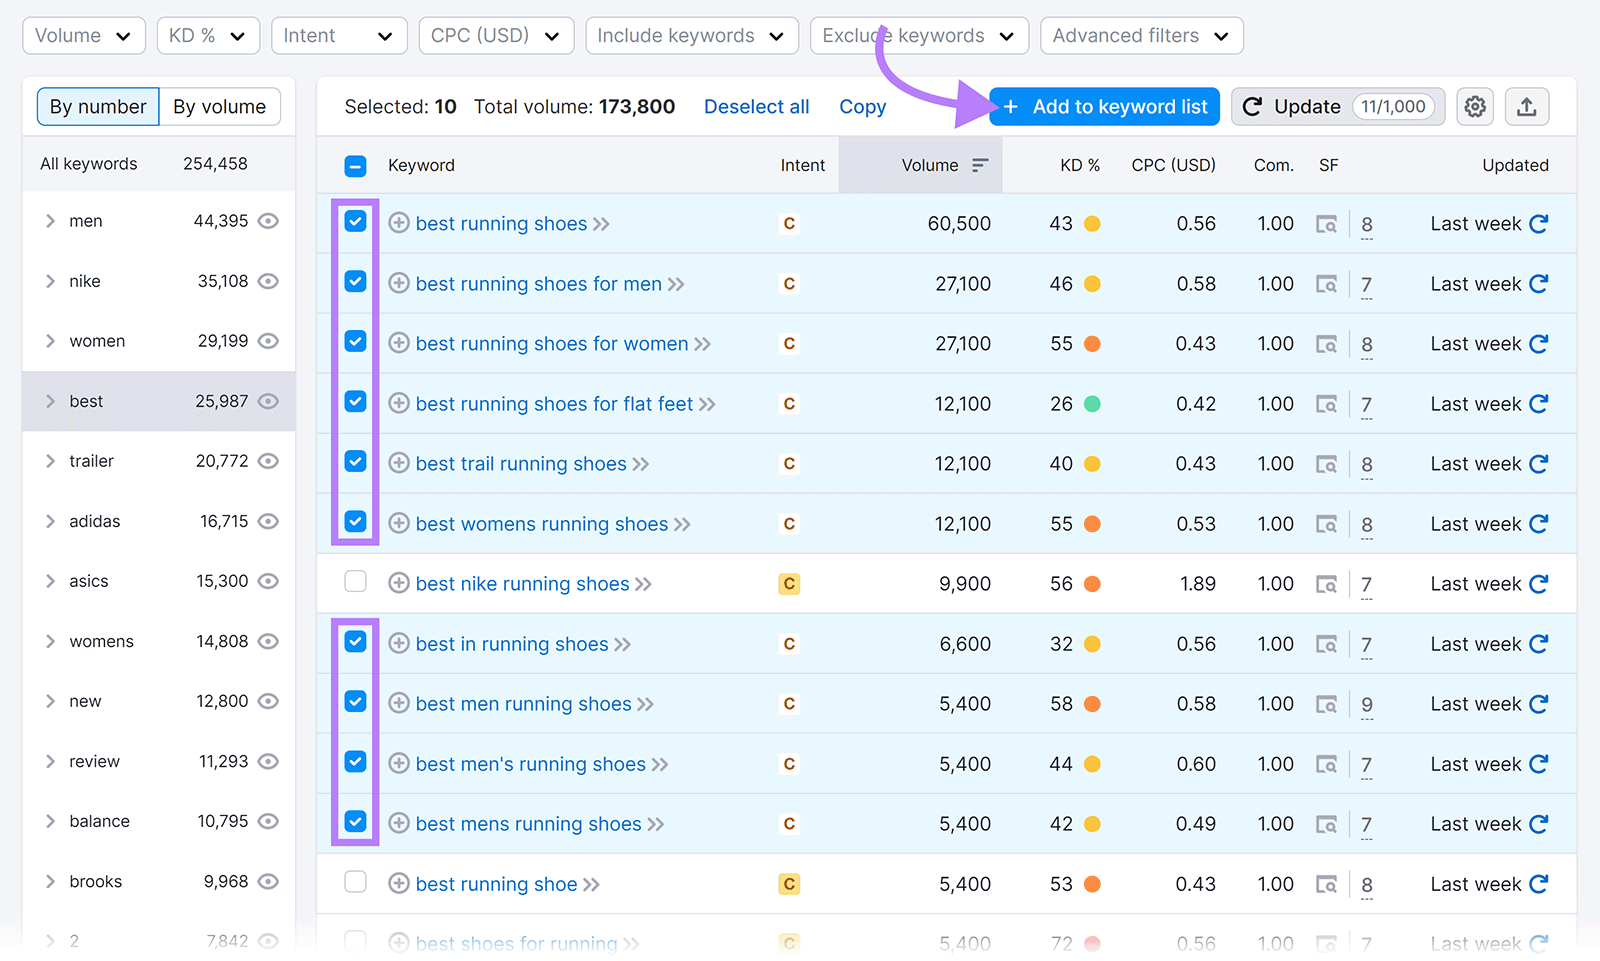Click green KD dot for flat feet row
The image size is (1600, 961).
1092,404
